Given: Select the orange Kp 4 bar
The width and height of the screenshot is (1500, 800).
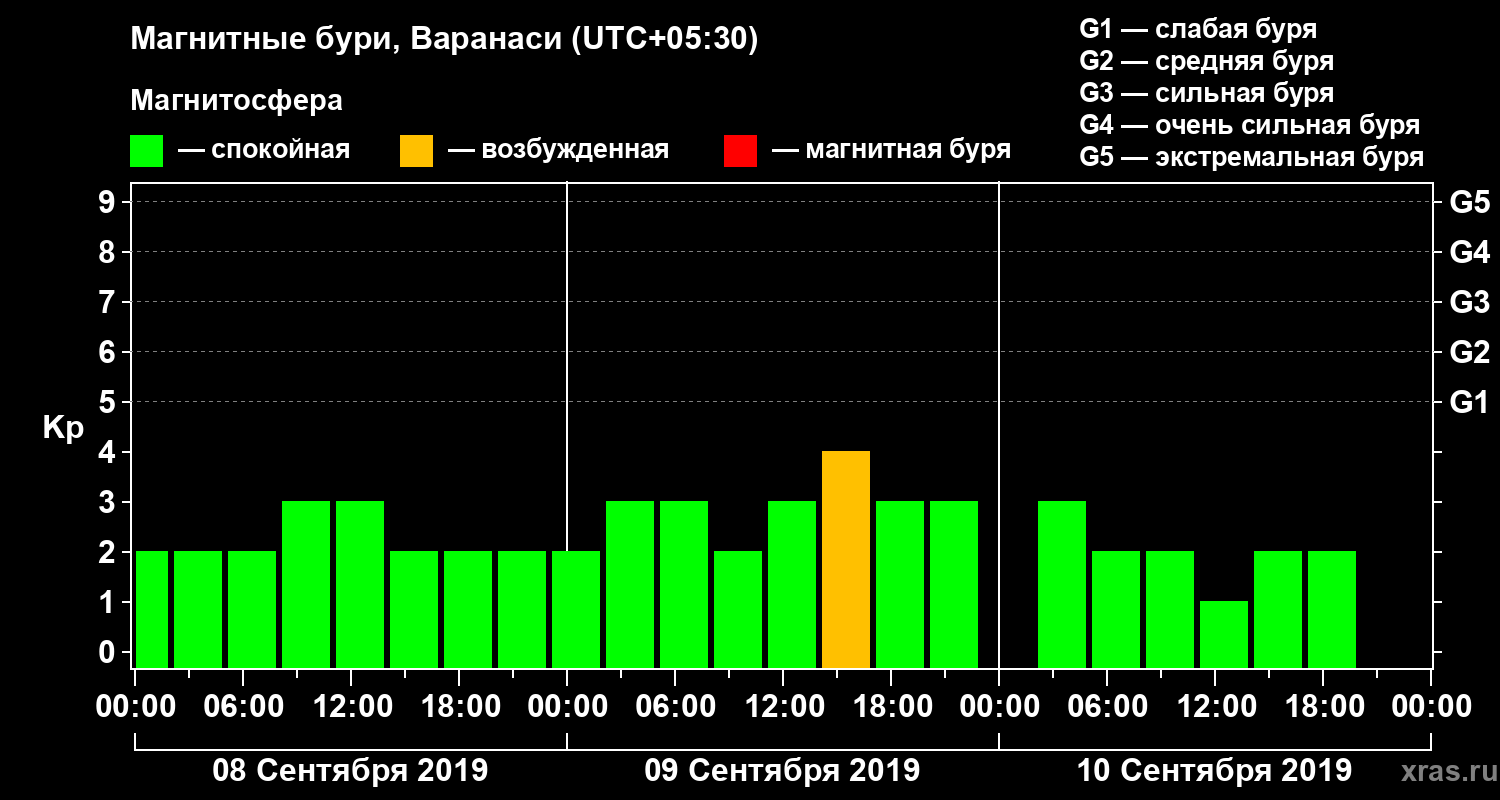Looking at the screenshot, I should 846,560.
